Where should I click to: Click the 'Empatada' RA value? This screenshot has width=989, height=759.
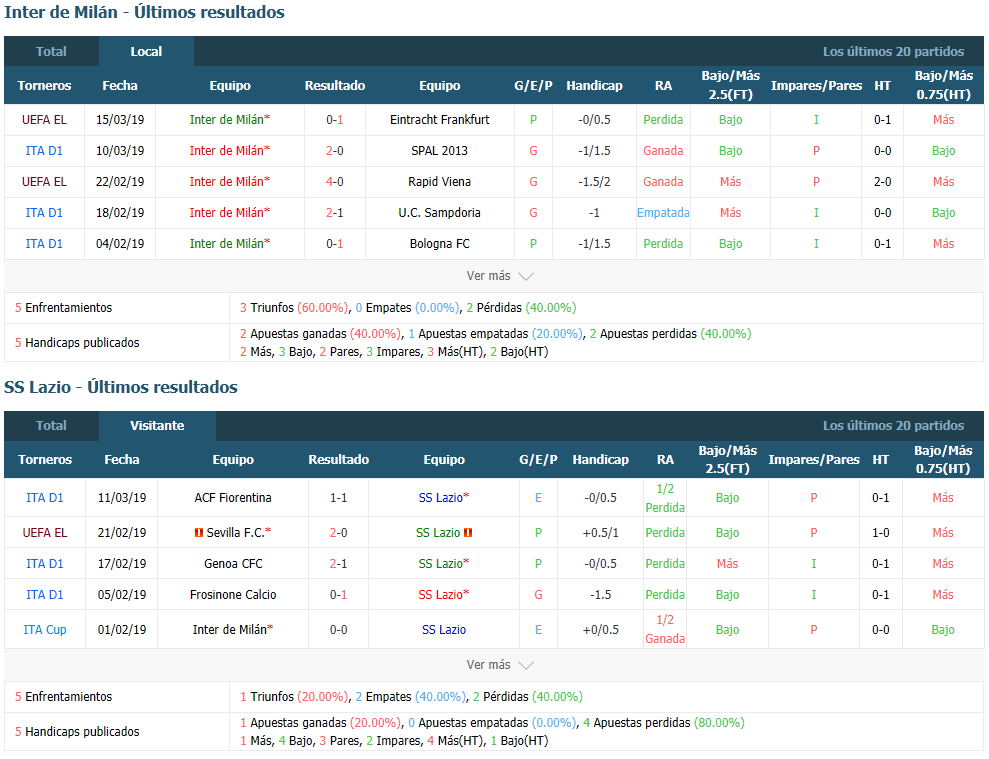(x=663, y=213)
